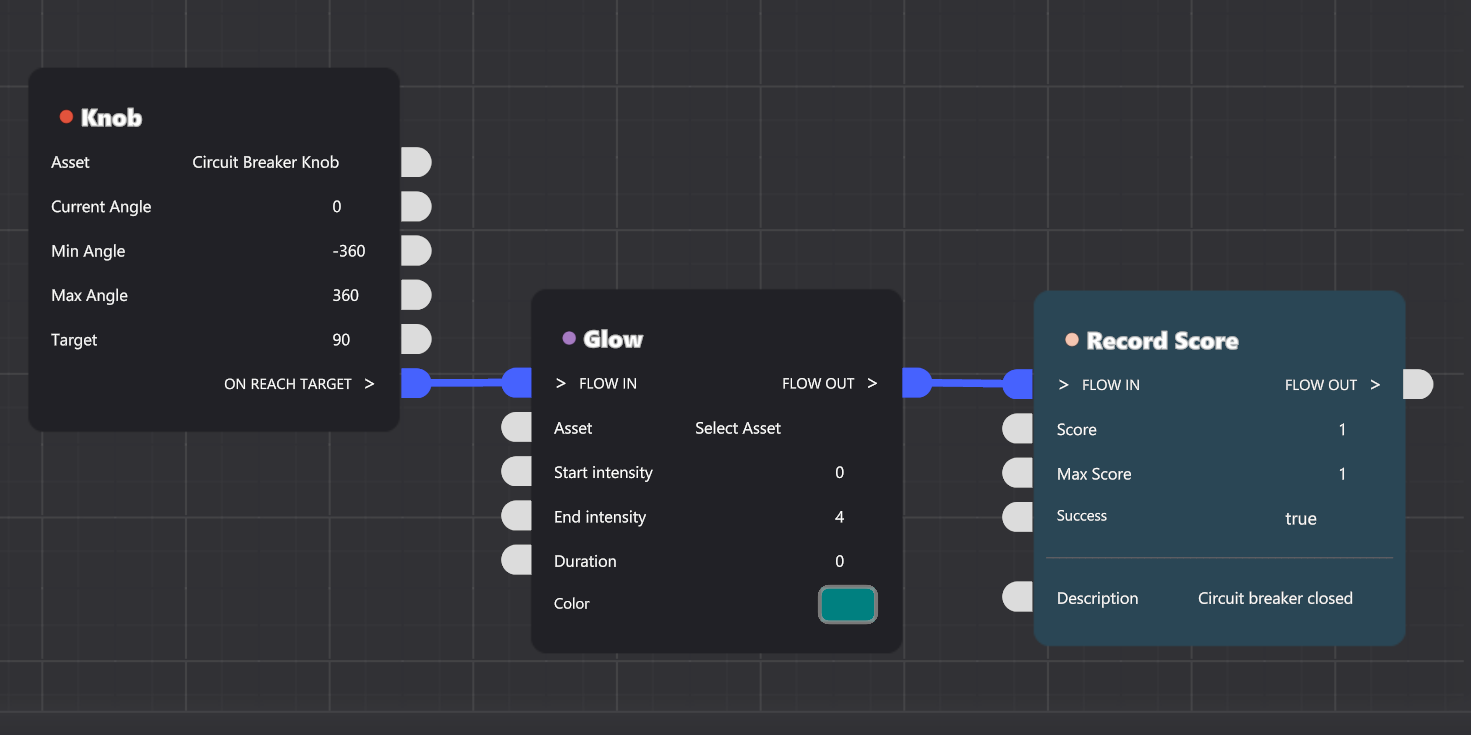Edit the Circuit breaker closed description

point(1275,598)
